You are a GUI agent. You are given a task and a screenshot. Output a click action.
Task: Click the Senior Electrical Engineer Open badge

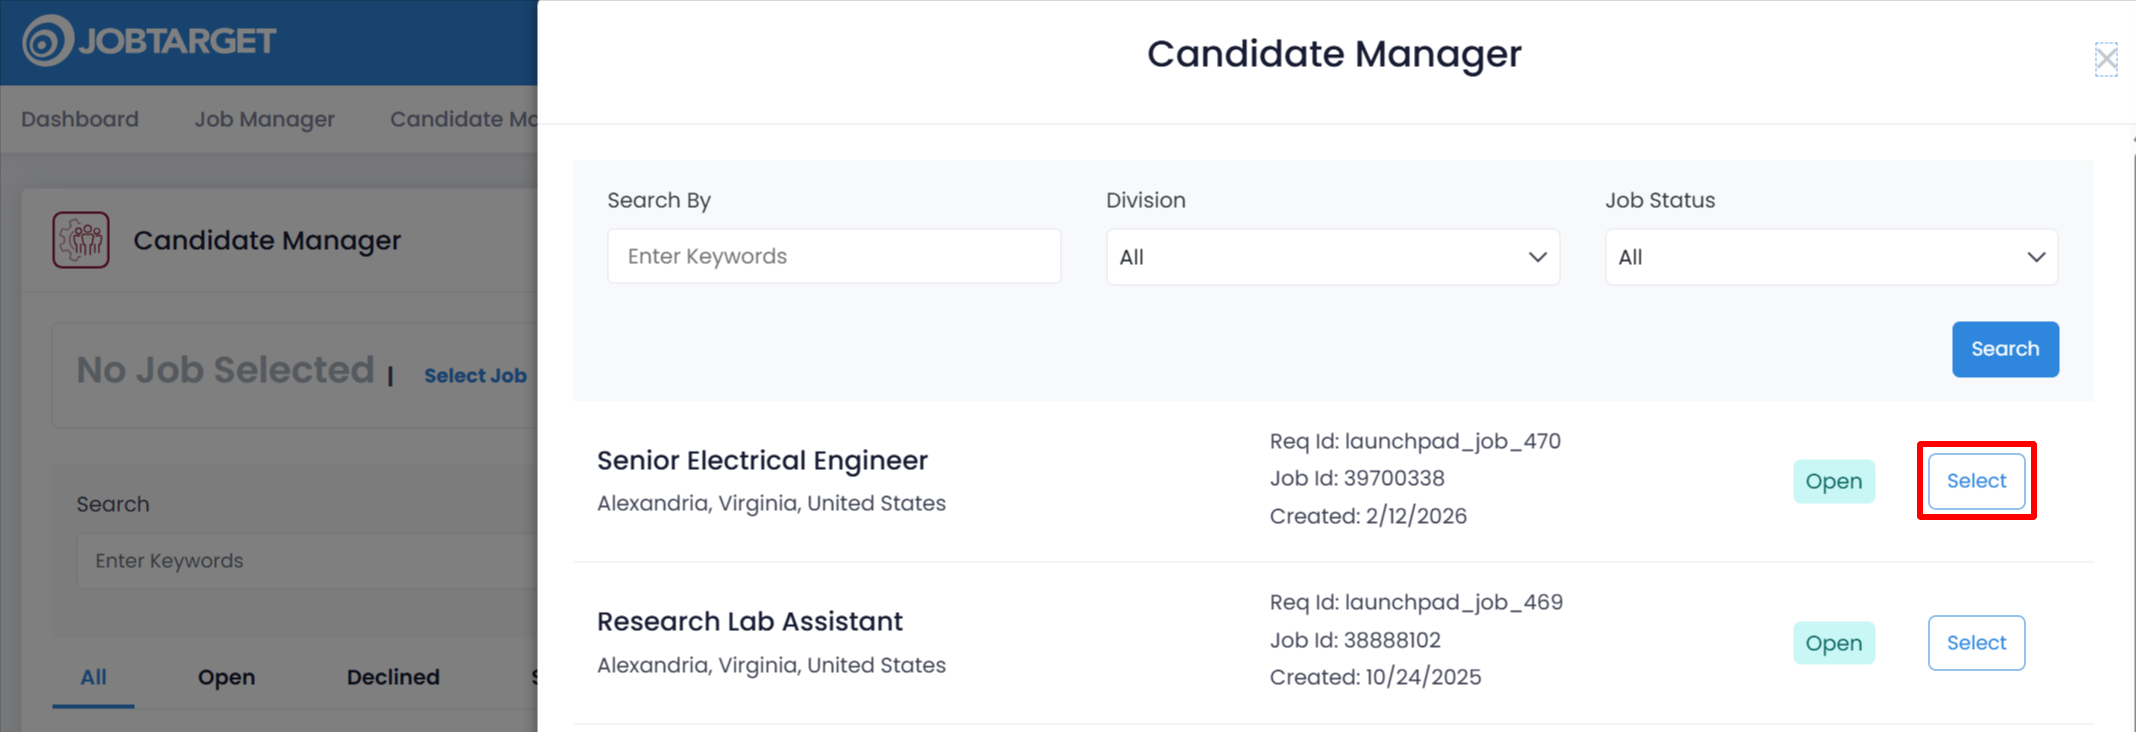coord(1833,481)
